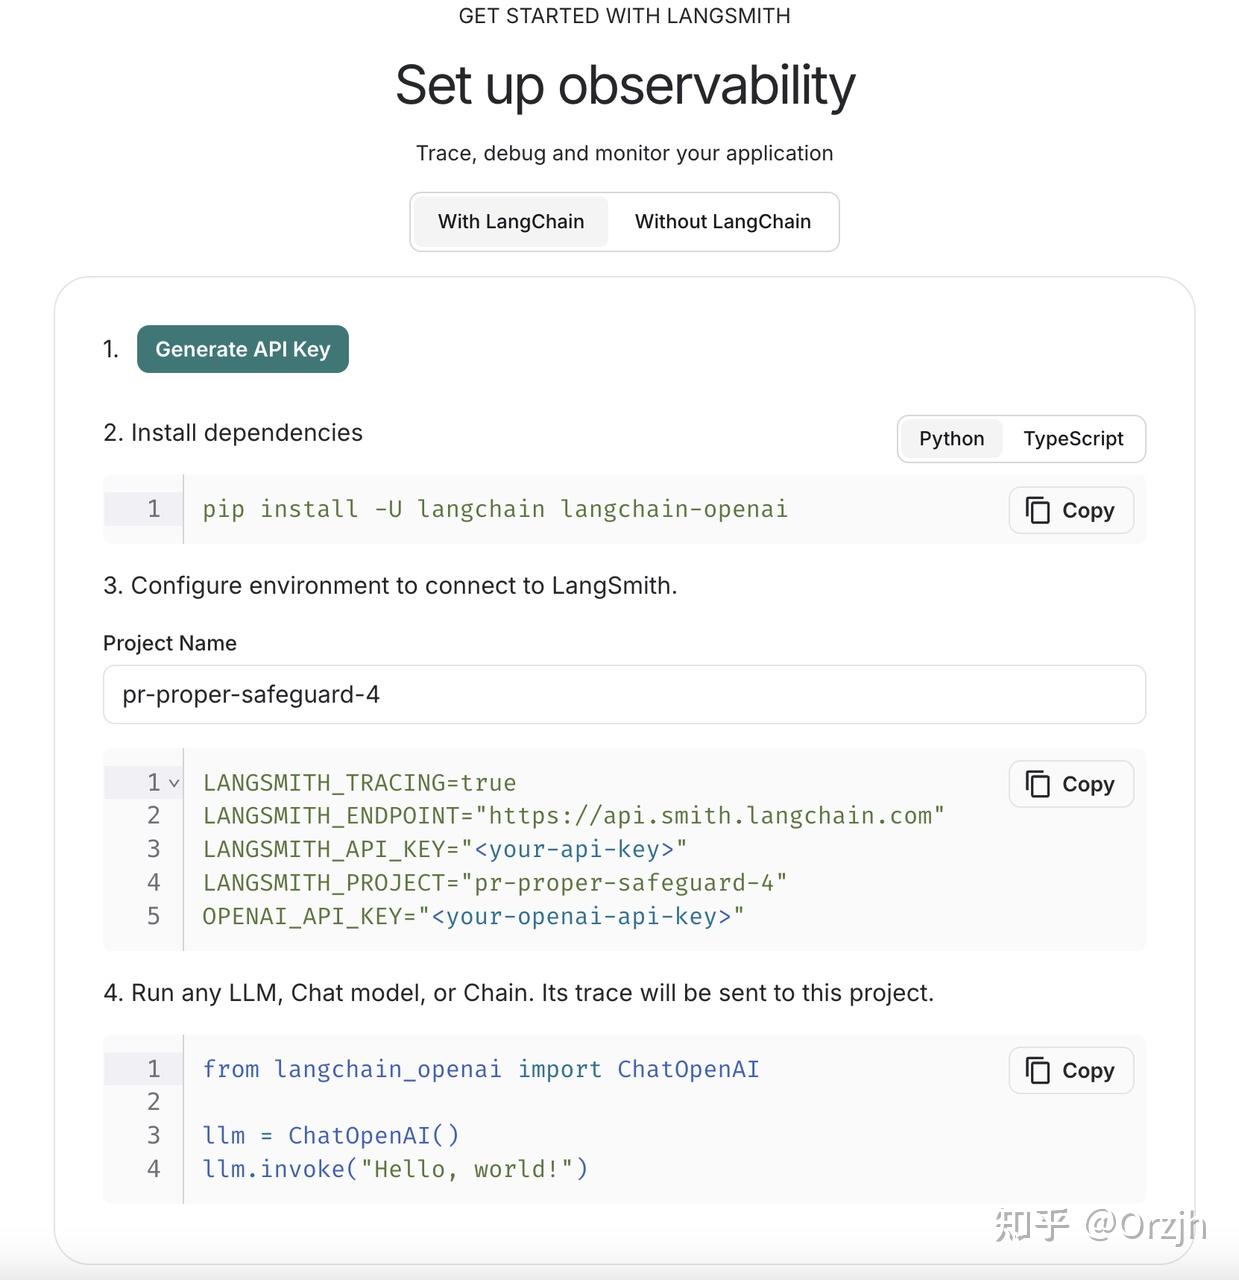Screen dimensions: 1239x1280
Task: Click copy icon for ChatOpenAI code snippet
Action: 1038,1070
